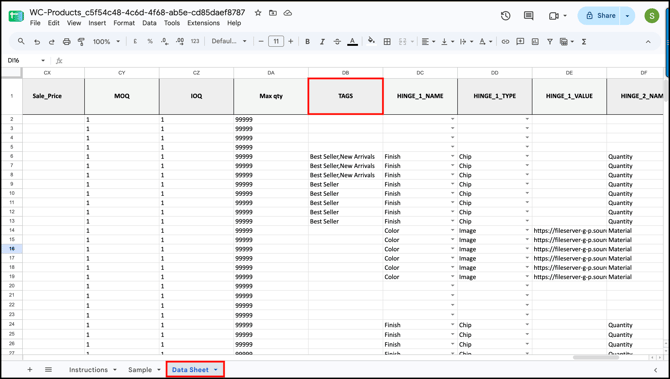The width and height of the screenshot is (670, 379).
Task: Open the Insert menu
Action: click(97, 23)
